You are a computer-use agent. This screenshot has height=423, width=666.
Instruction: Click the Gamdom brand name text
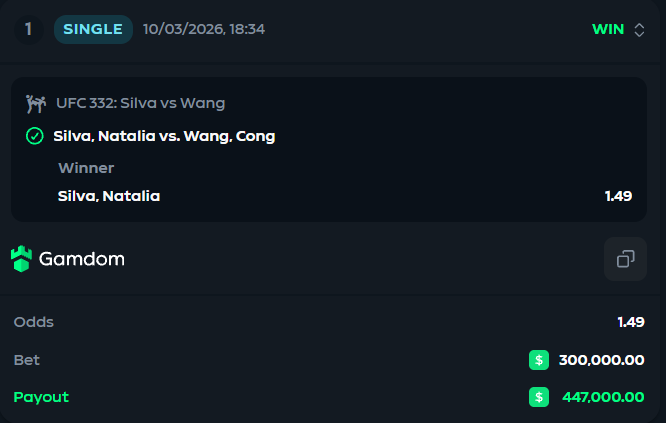(82, 259)
